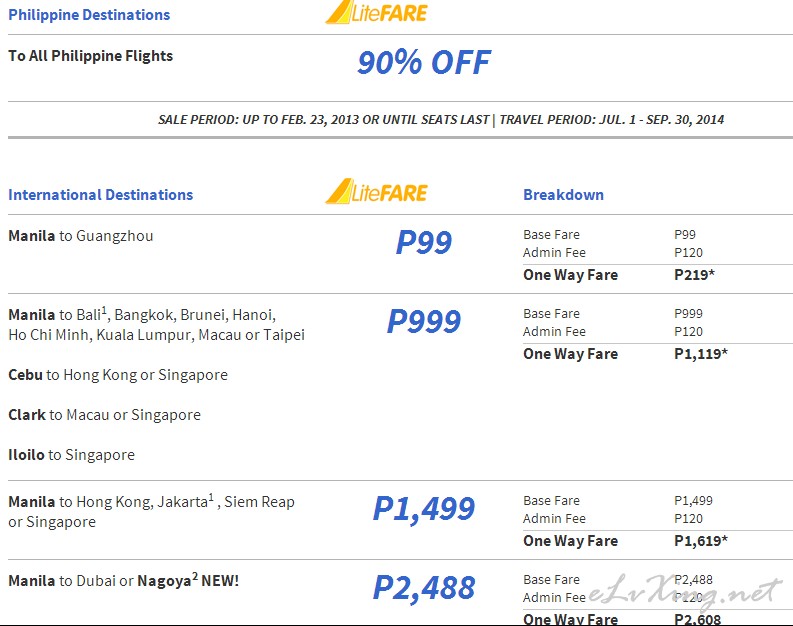The image size is (793, 626).
Task: Click Manila to Dubai or Nagoya route
Action: coord(123,580)
